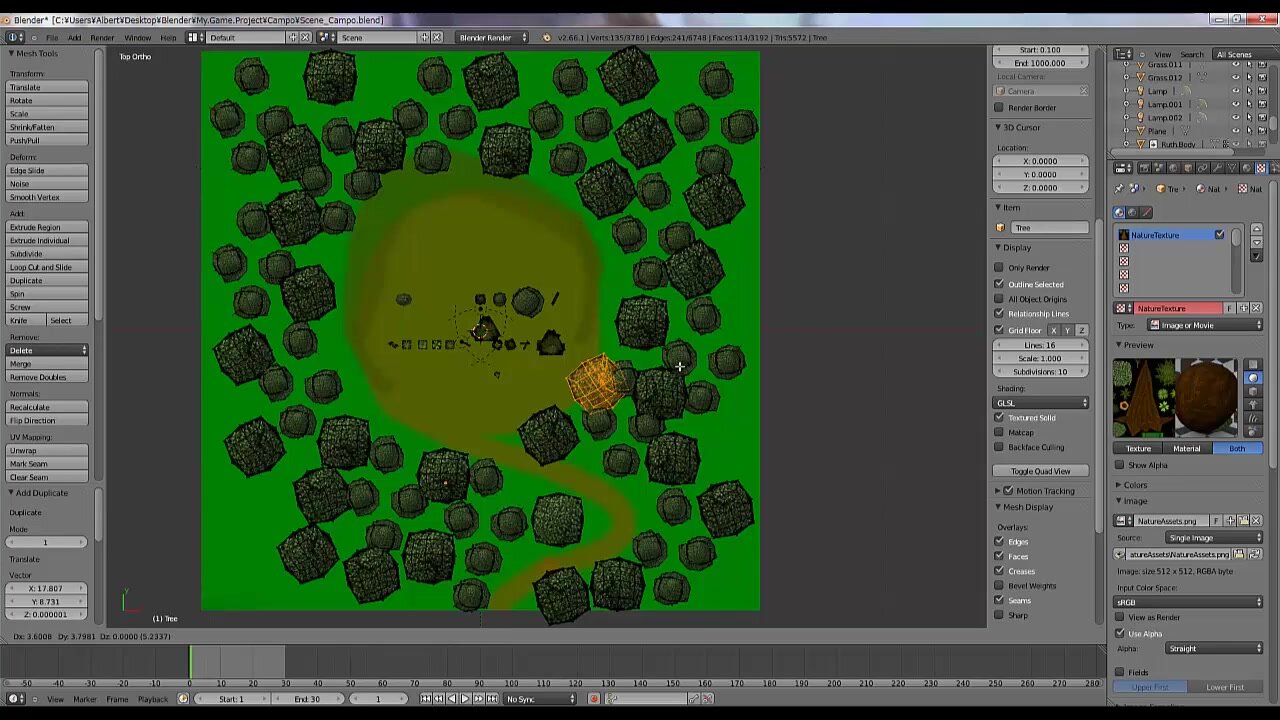Open the Material properties tab icon

[x=1246, y=168]
